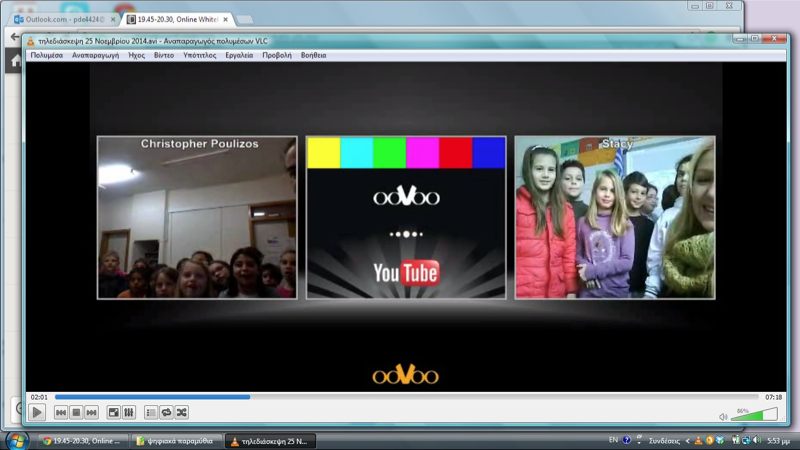The image size is (800, 450).
Task: Click the VLC cone tray icon
Action: click(x=698, y=441)
